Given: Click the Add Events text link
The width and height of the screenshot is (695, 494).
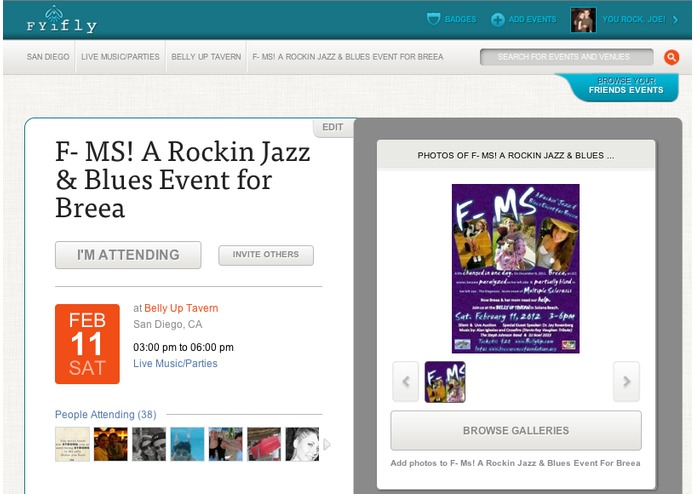Looking at the screenshot, I should (532, 19).
